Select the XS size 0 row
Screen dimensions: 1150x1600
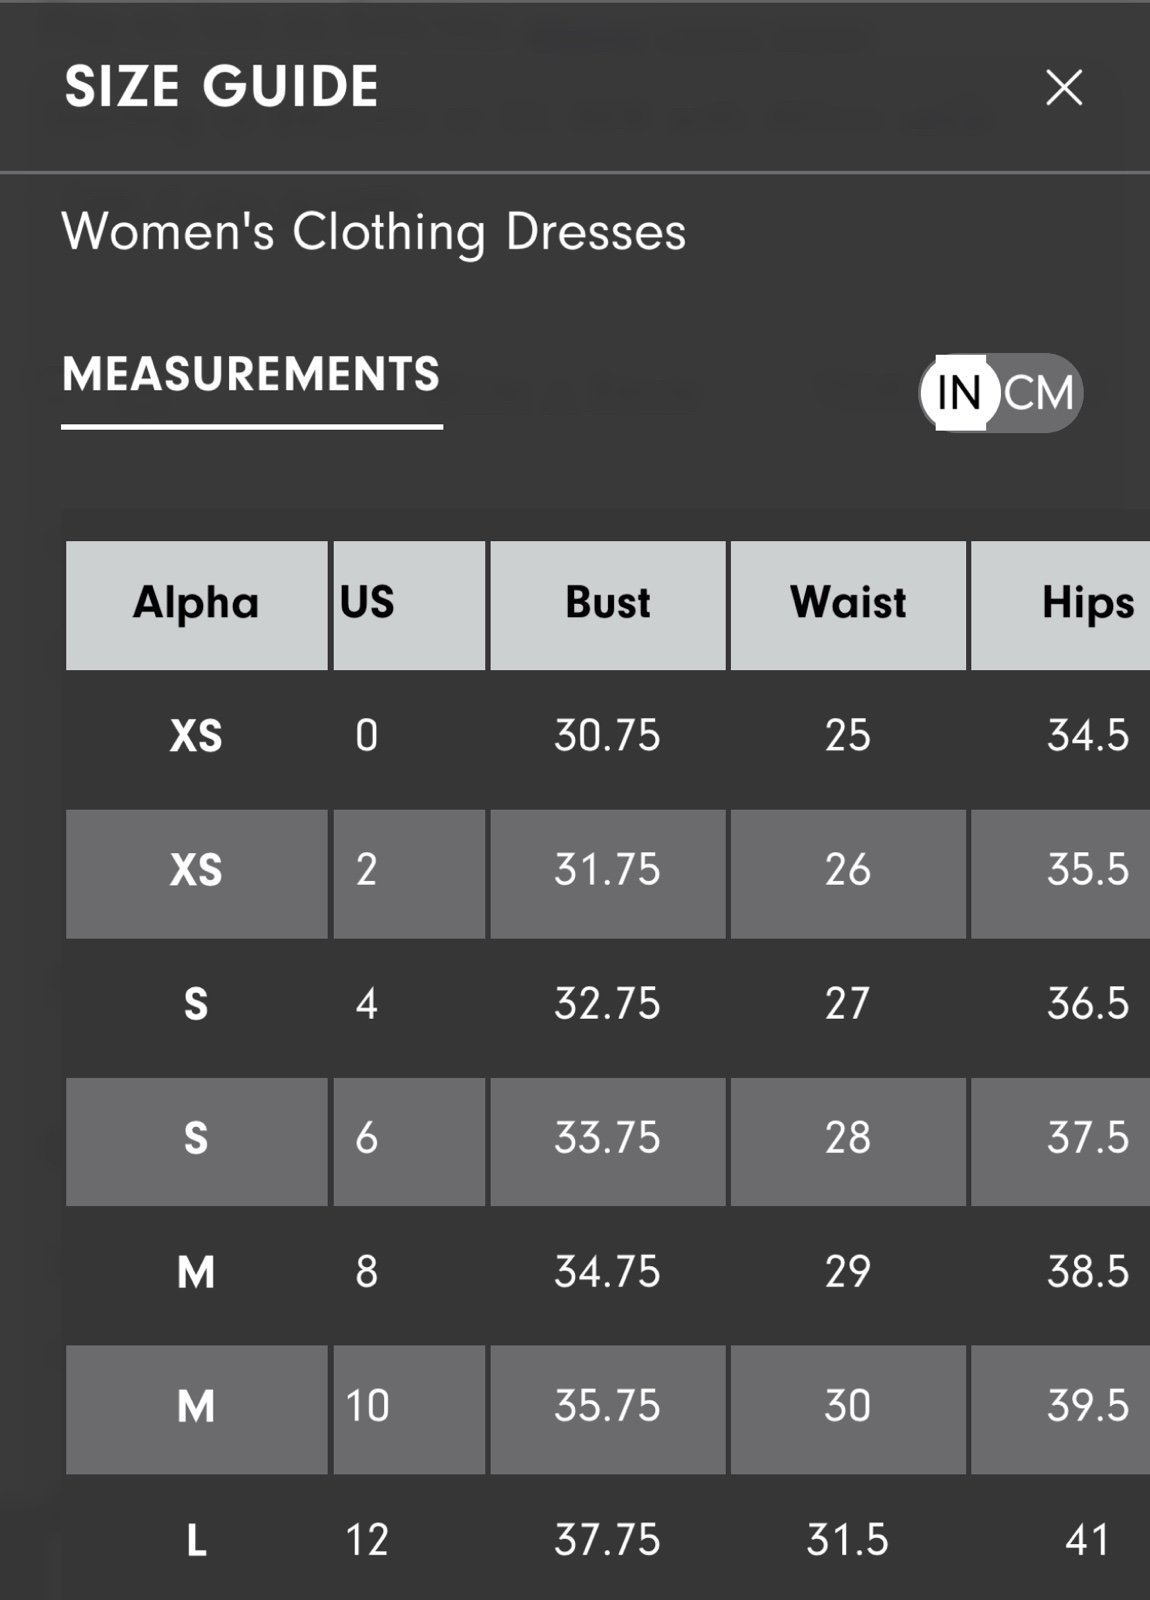(608, 737)
